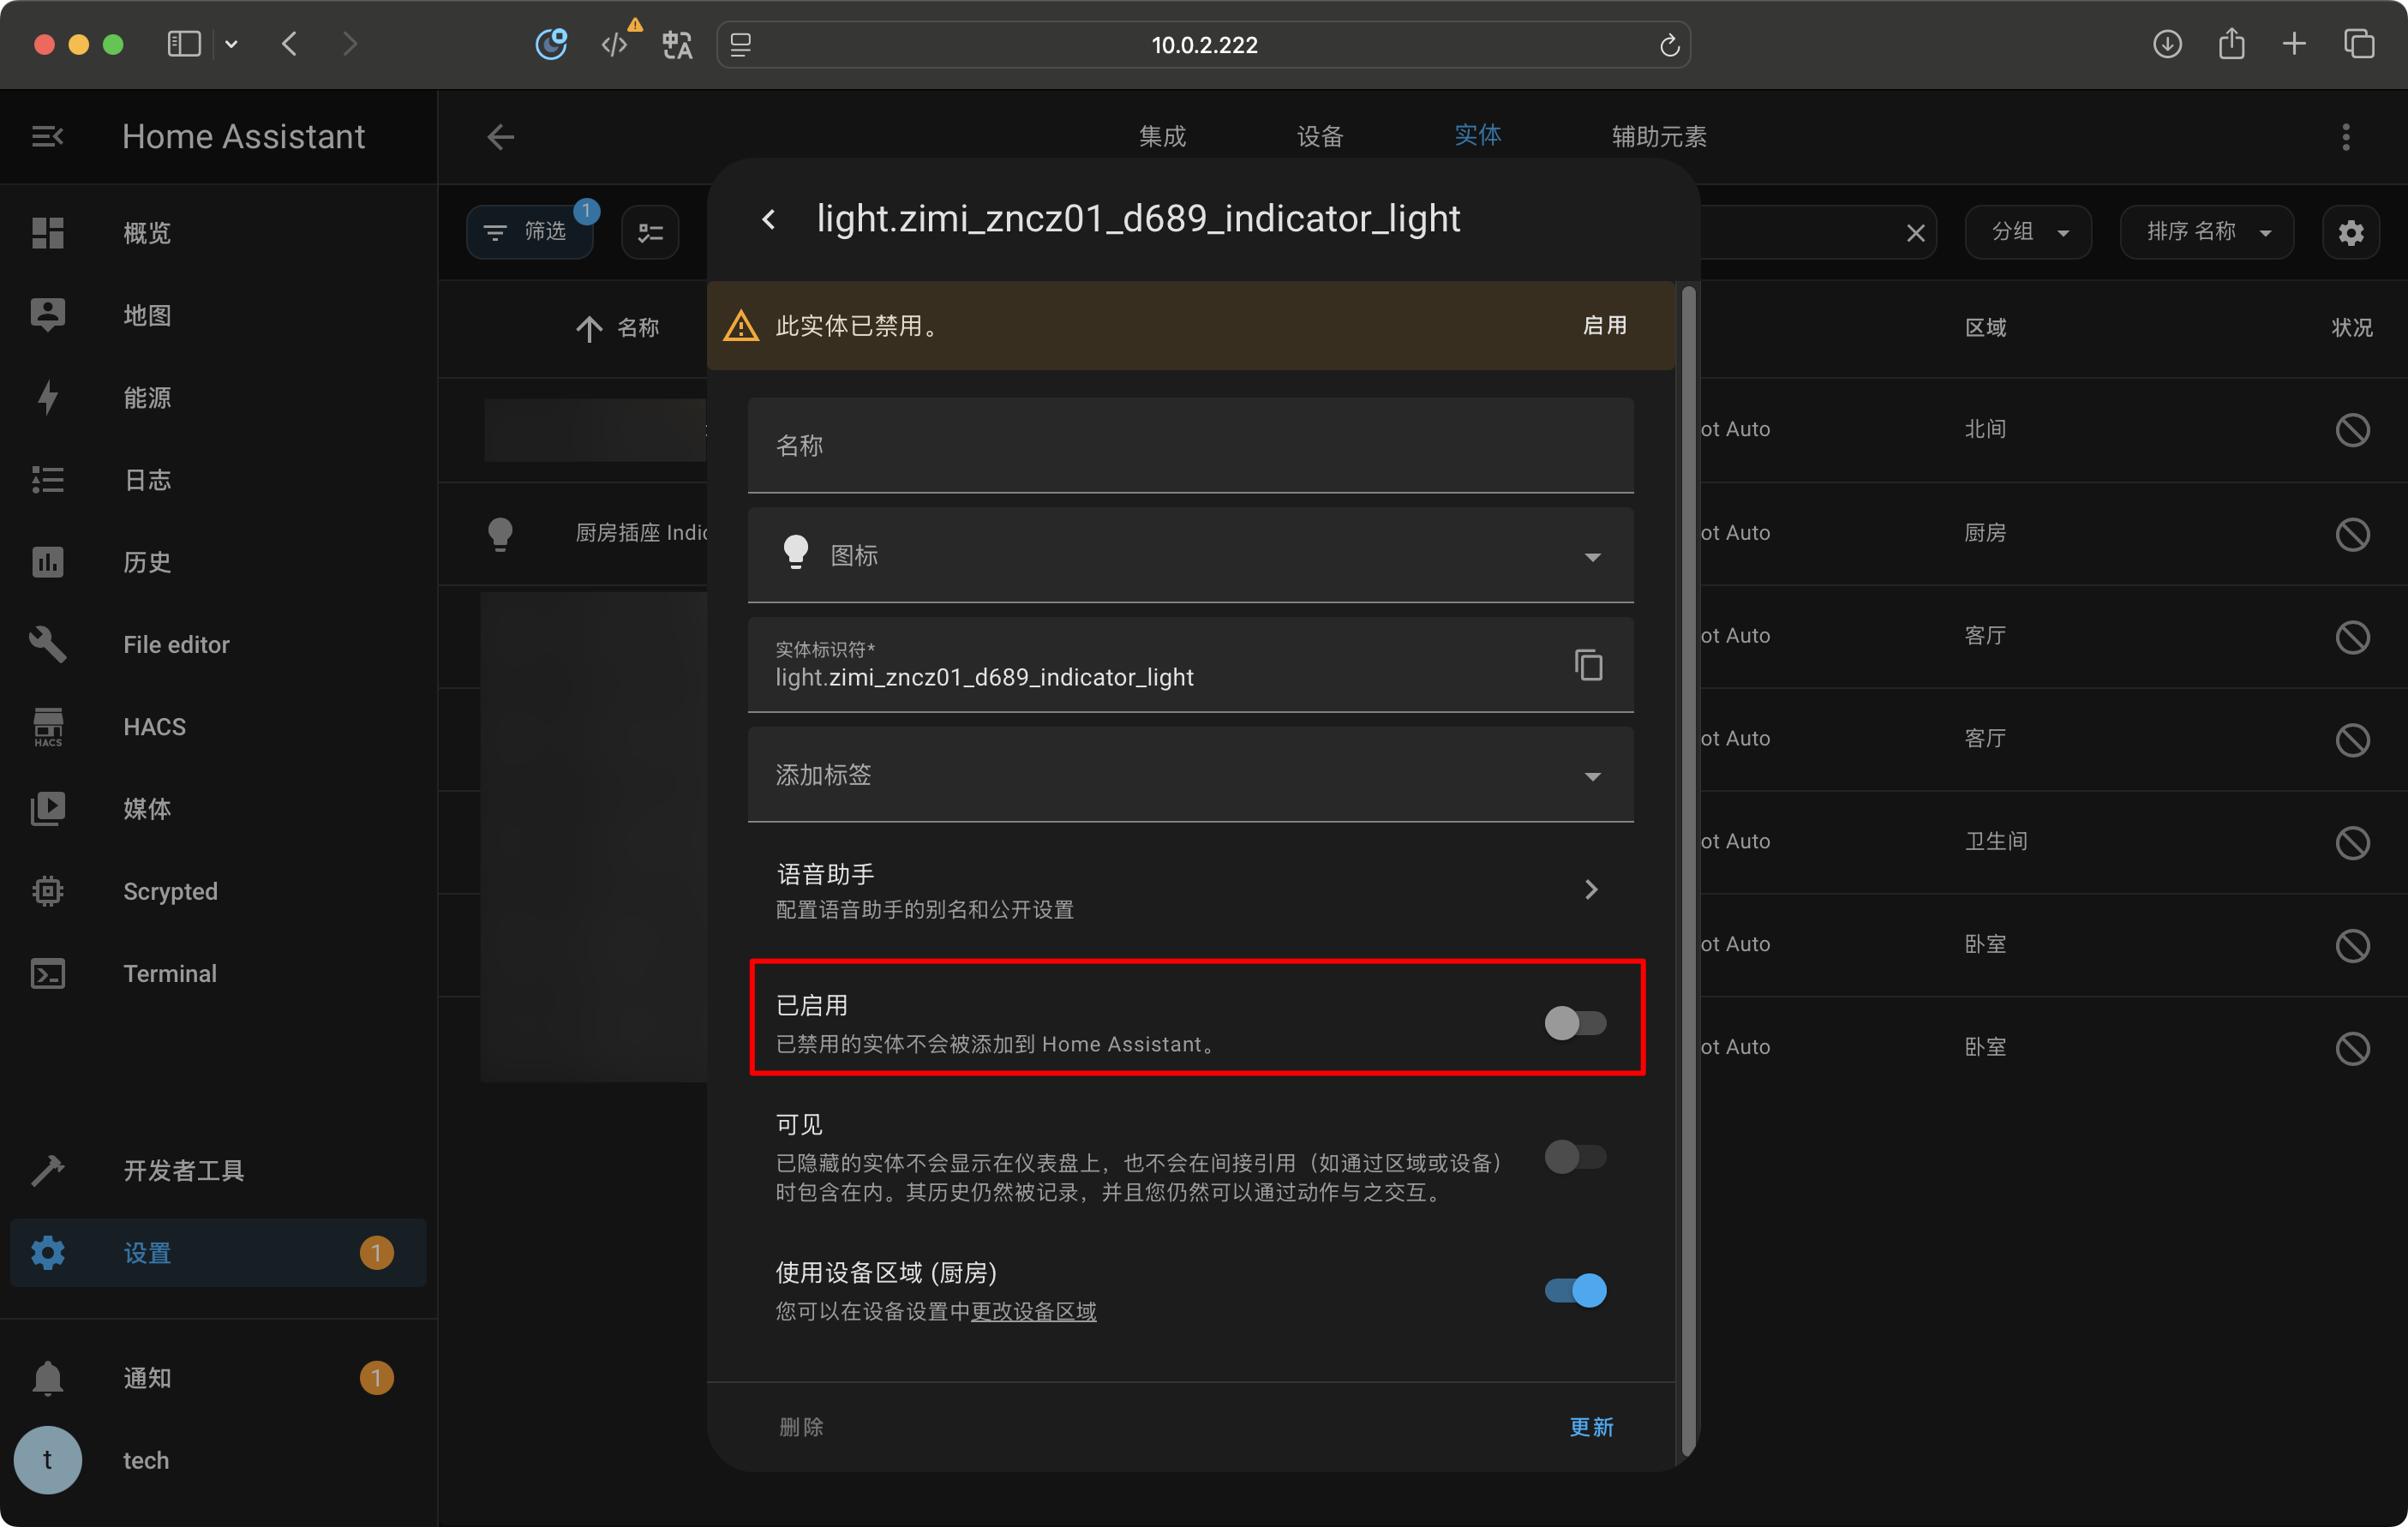
Task: Click the disabled status icon for 卫生间 row
Action: (2352, 842)
